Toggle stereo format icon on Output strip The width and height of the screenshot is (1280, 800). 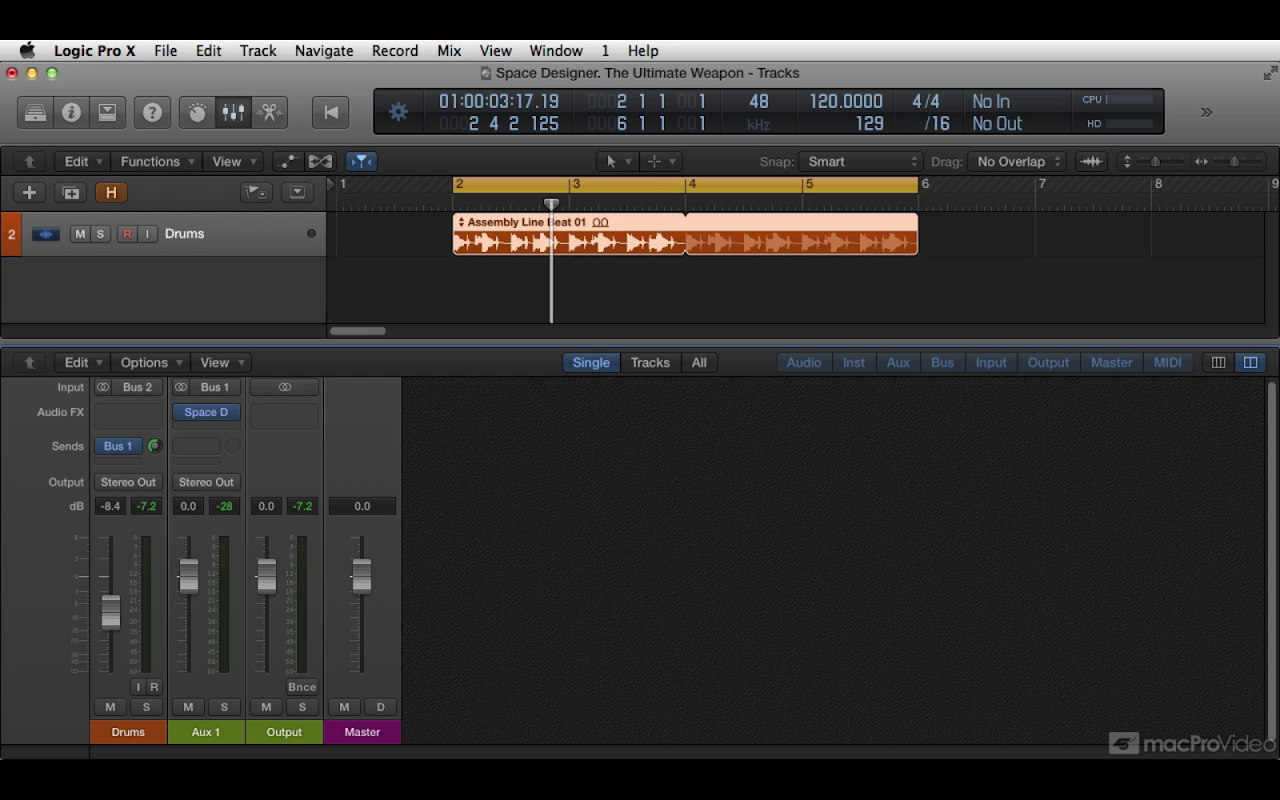[x=285, y=387]
